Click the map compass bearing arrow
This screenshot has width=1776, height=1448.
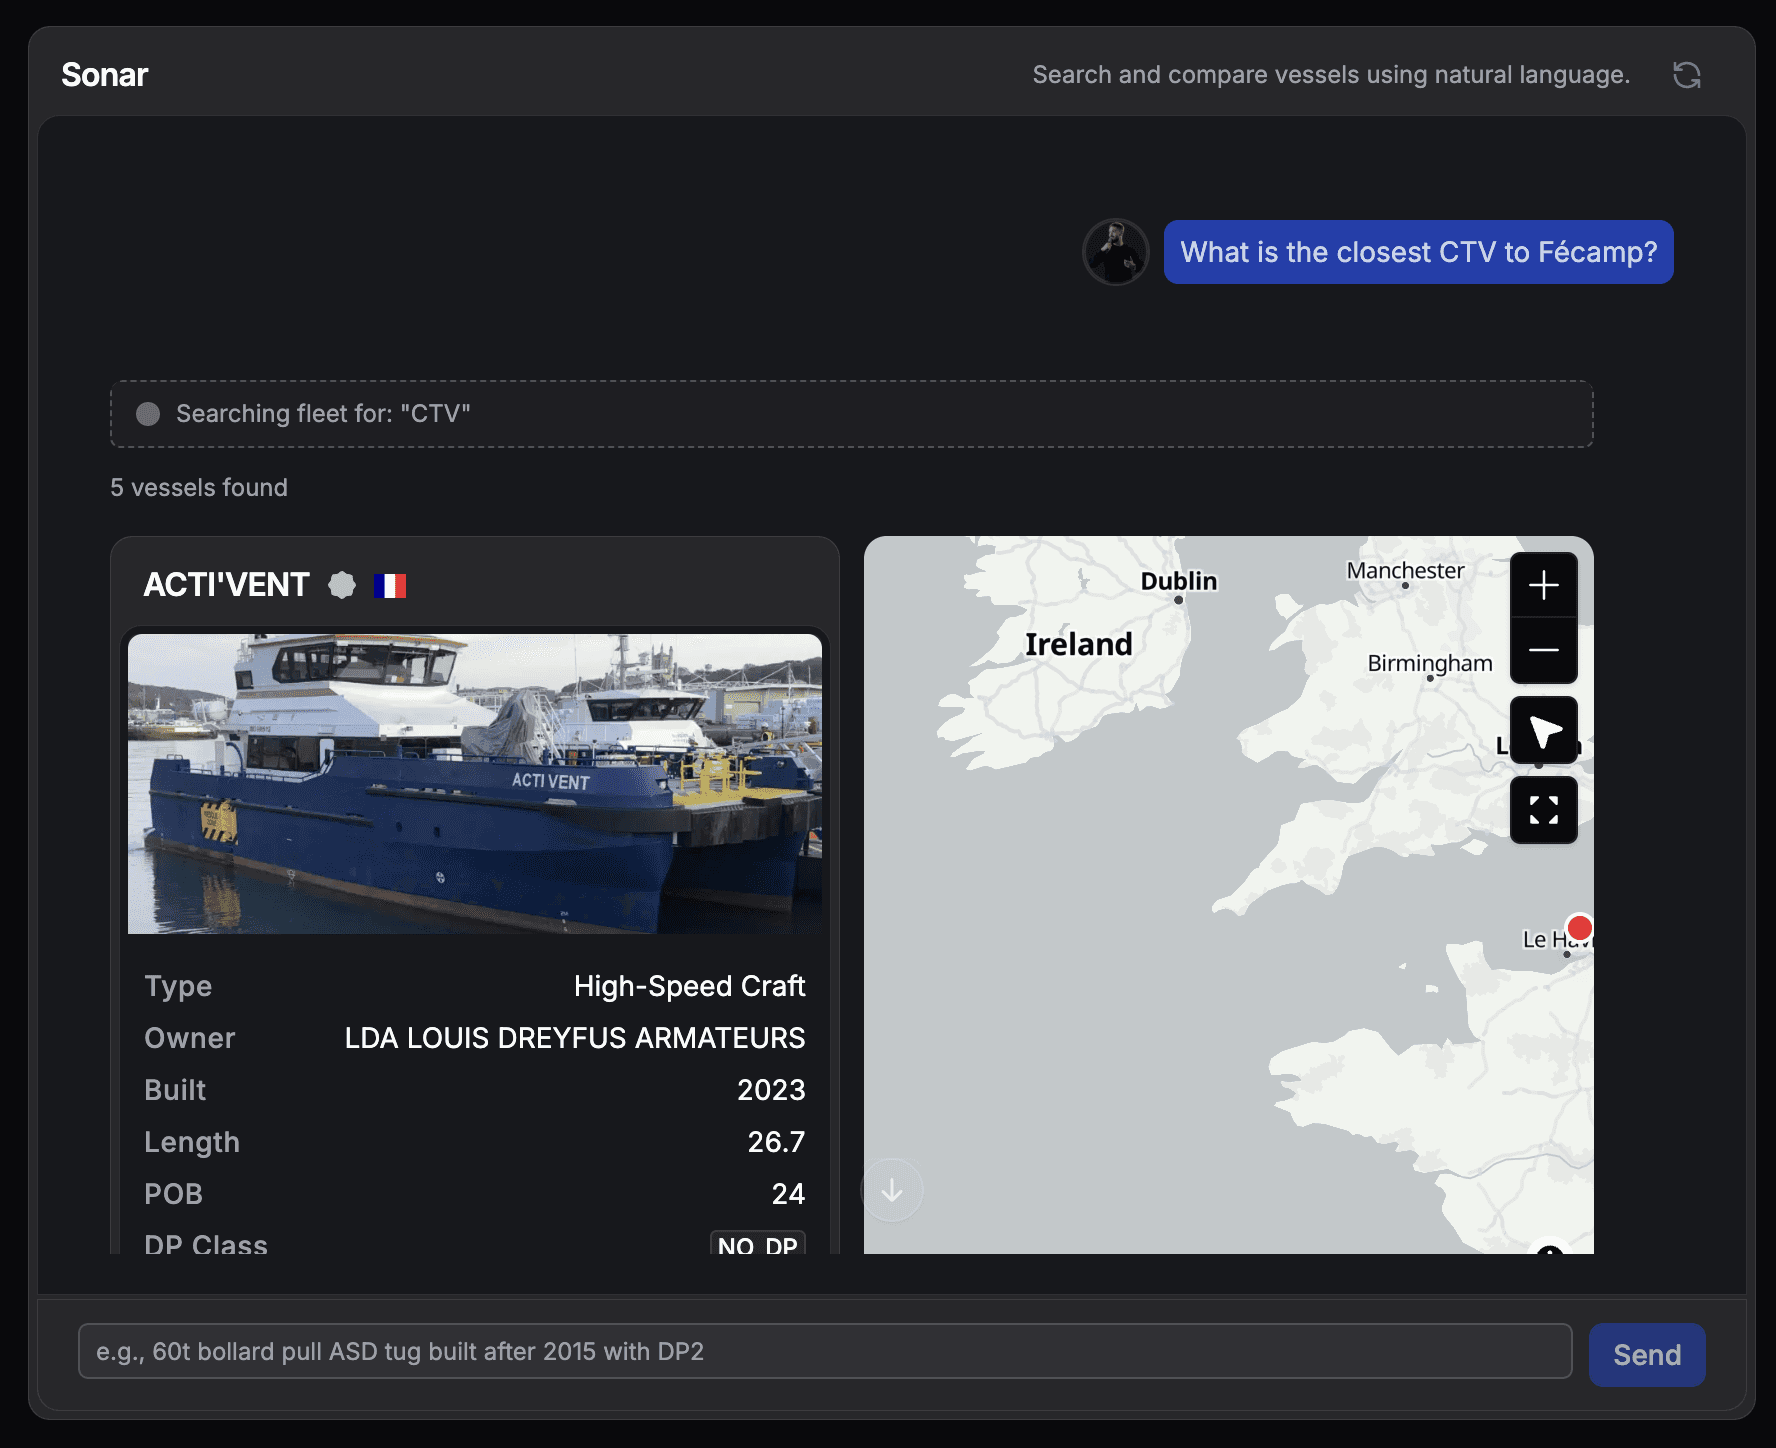(x=1544, y=730)
